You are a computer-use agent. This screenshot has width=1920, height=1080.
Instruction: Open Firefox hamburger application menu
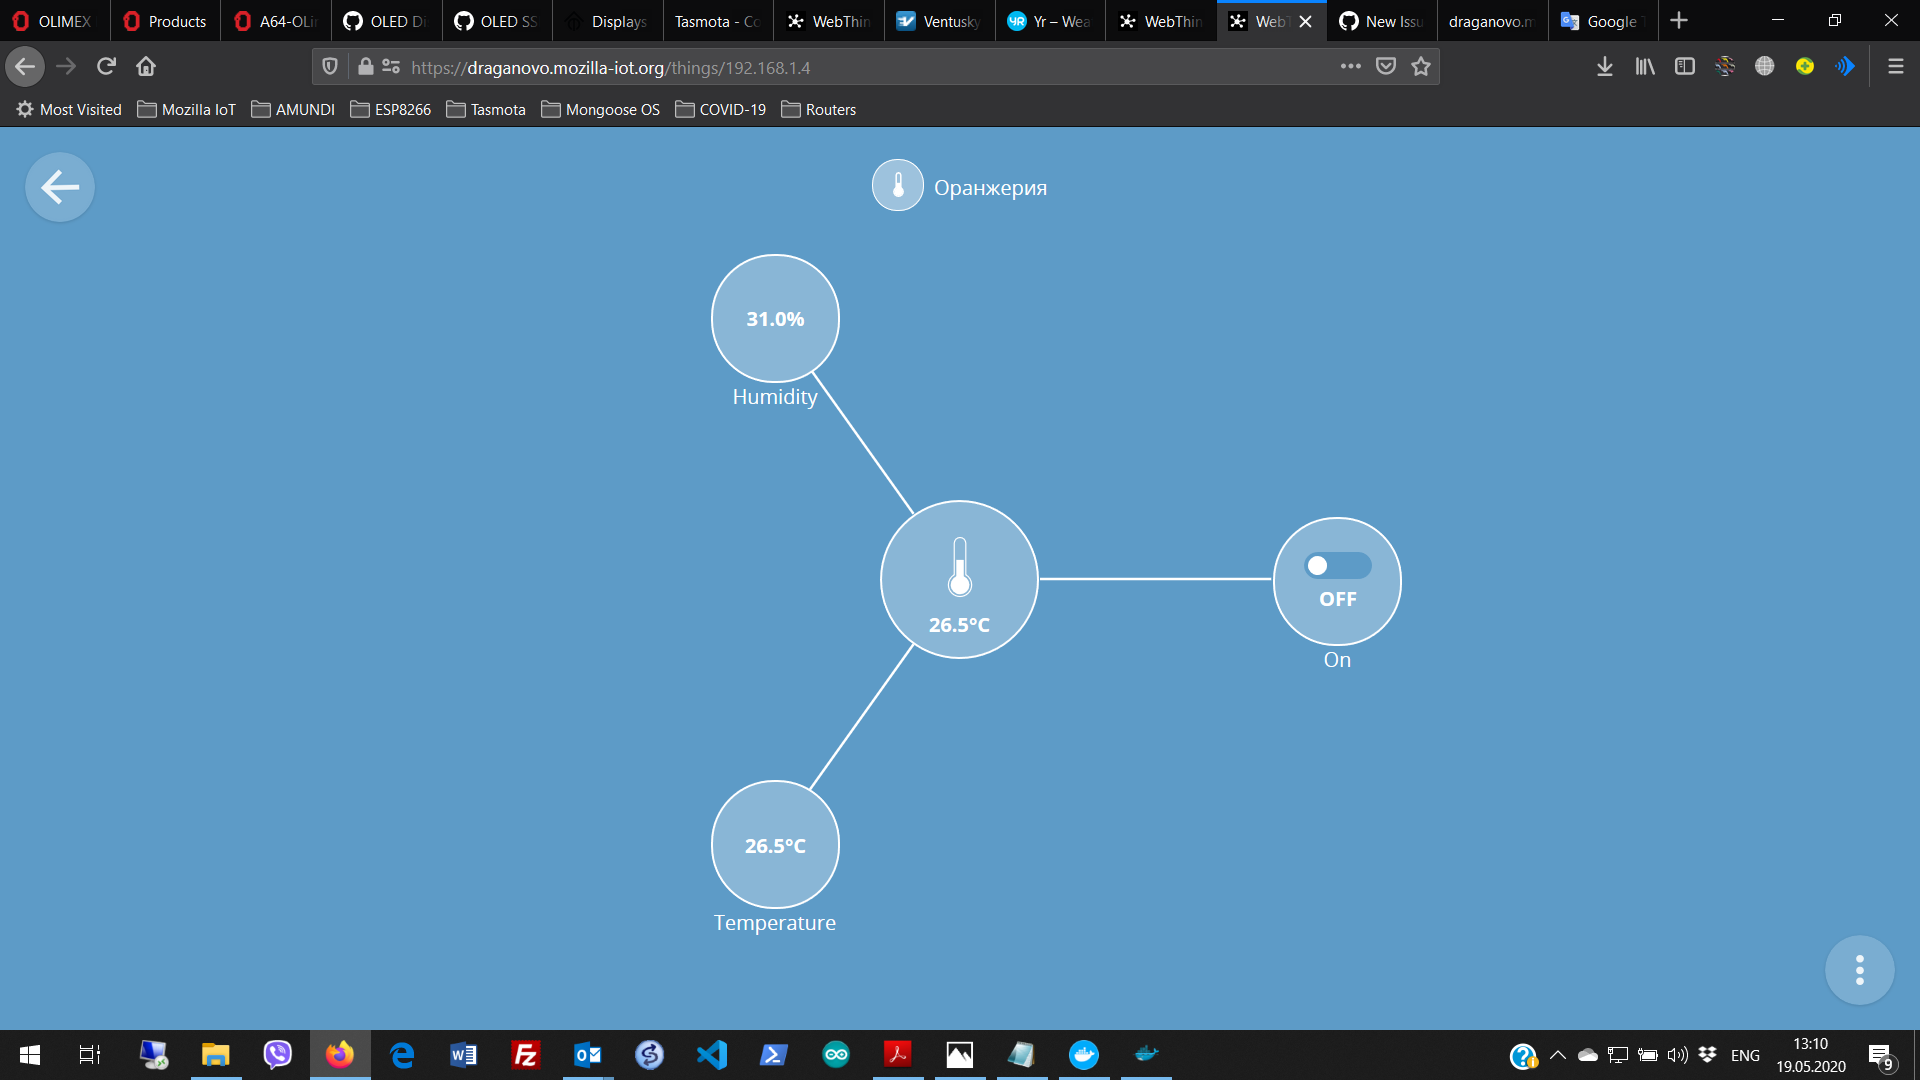pos(1895,67)
